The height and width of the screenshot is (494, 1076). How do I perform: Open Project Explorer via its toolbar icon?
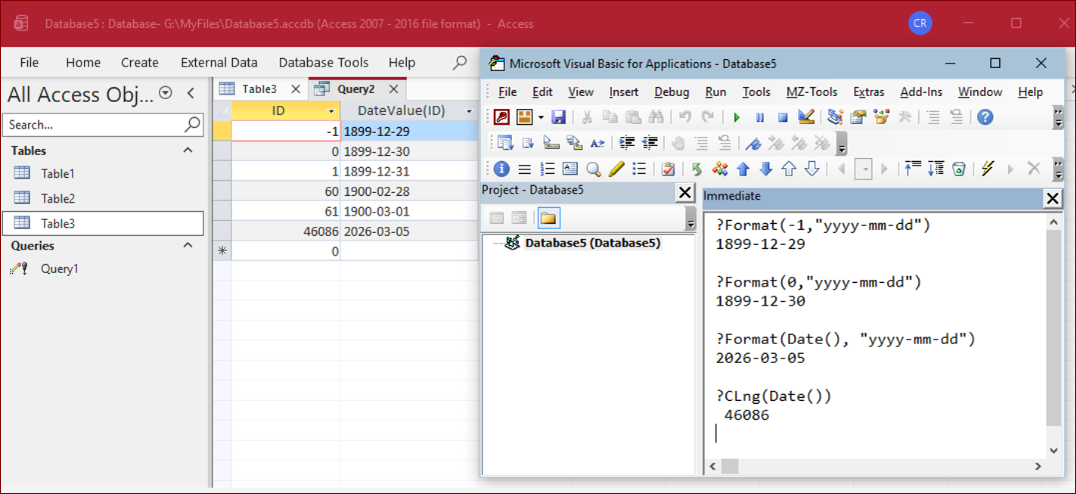tap(835, 117)
